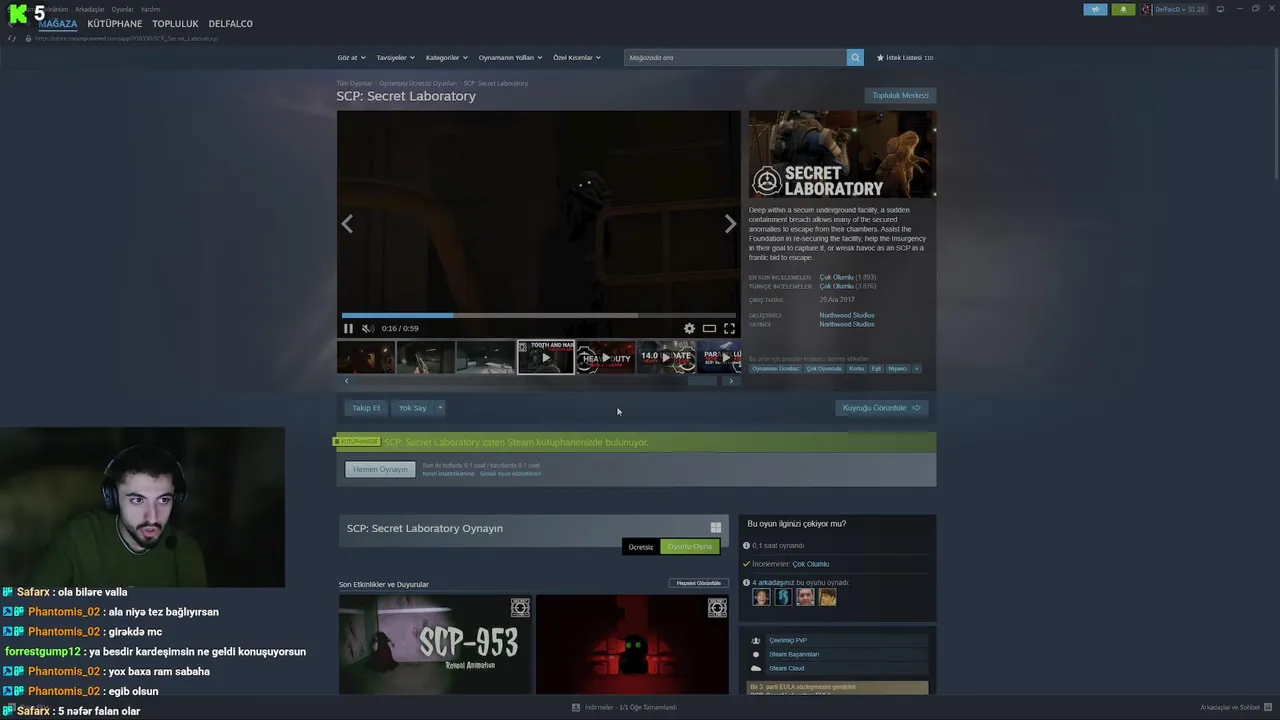Select the 14.0 UPDATE trailer thumbnail
This screenshot has height=720, width=1280.
666,357
